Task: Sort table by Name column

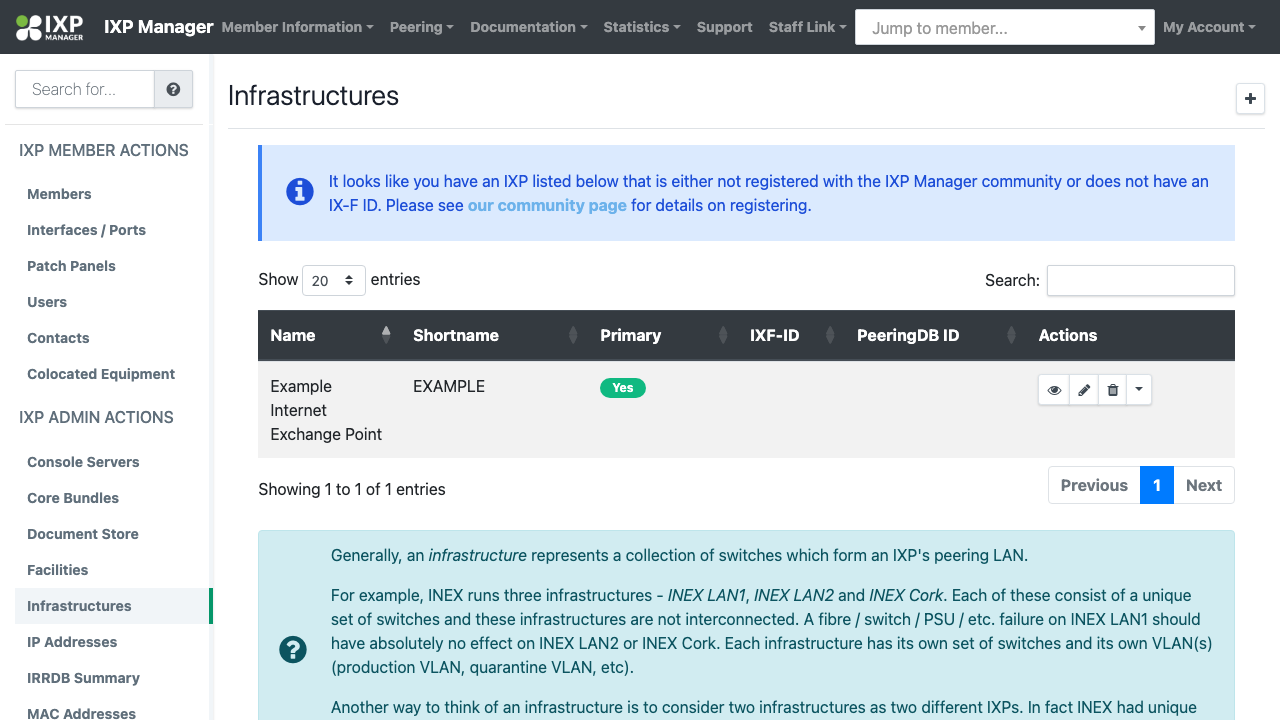Action: click(329, 335)
